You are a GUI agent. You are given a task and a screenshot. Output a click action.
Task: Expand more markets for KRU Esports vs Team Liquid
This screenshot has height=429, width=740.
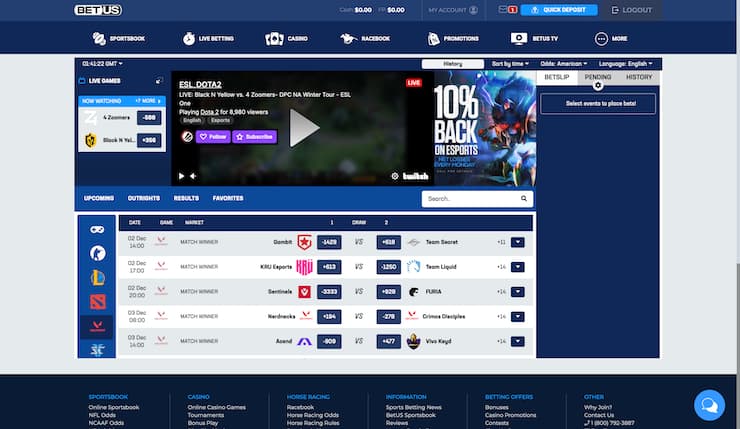[517, 267]
